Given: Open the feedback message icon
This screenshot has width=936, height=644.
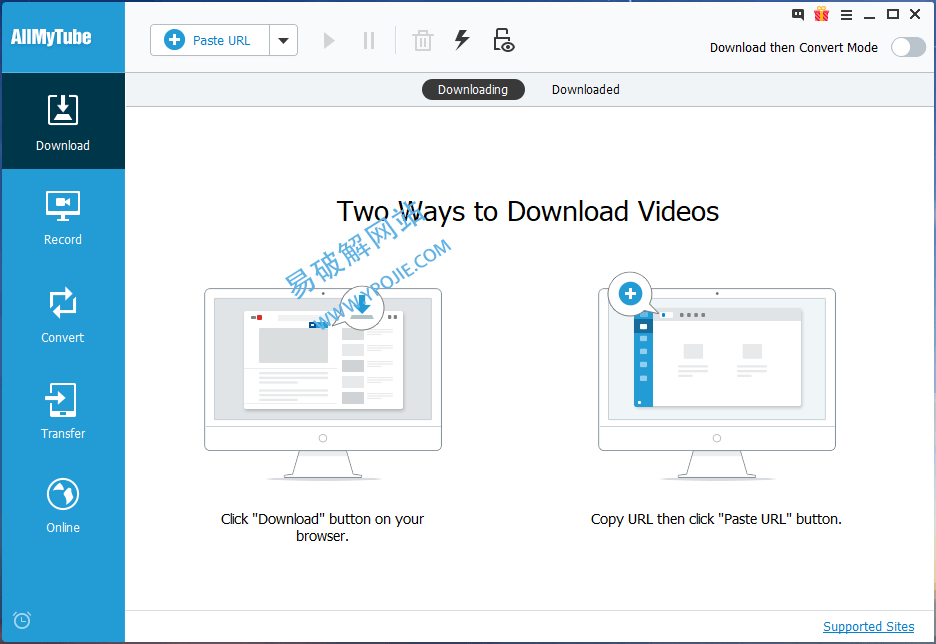Looking at the screenshot, I should point(797,14).
